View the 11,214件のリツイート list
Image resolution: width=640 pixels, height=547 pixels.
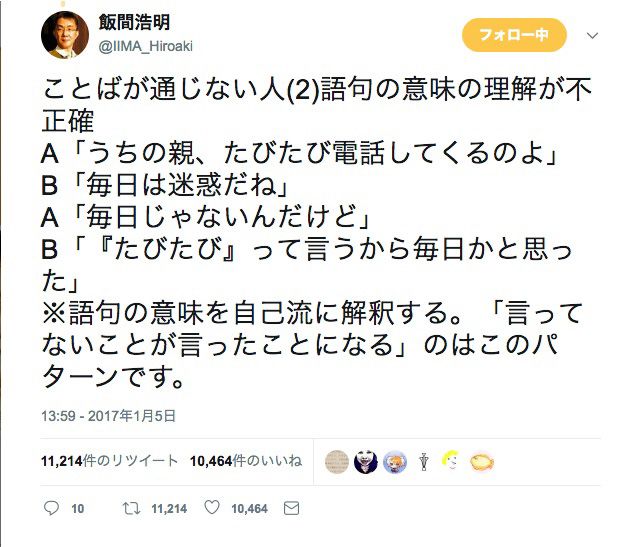tap(110, 461)
